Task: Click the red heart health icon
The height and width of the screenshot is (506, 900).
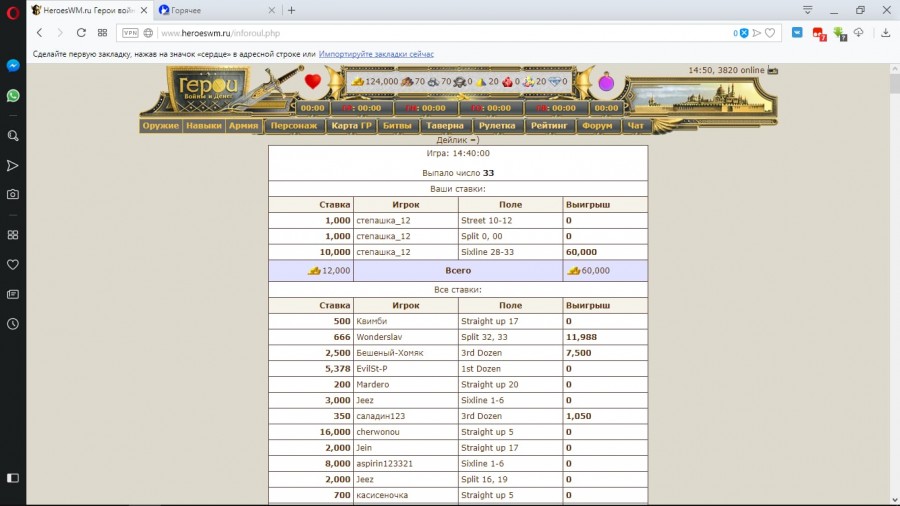Action: [313, 82]
